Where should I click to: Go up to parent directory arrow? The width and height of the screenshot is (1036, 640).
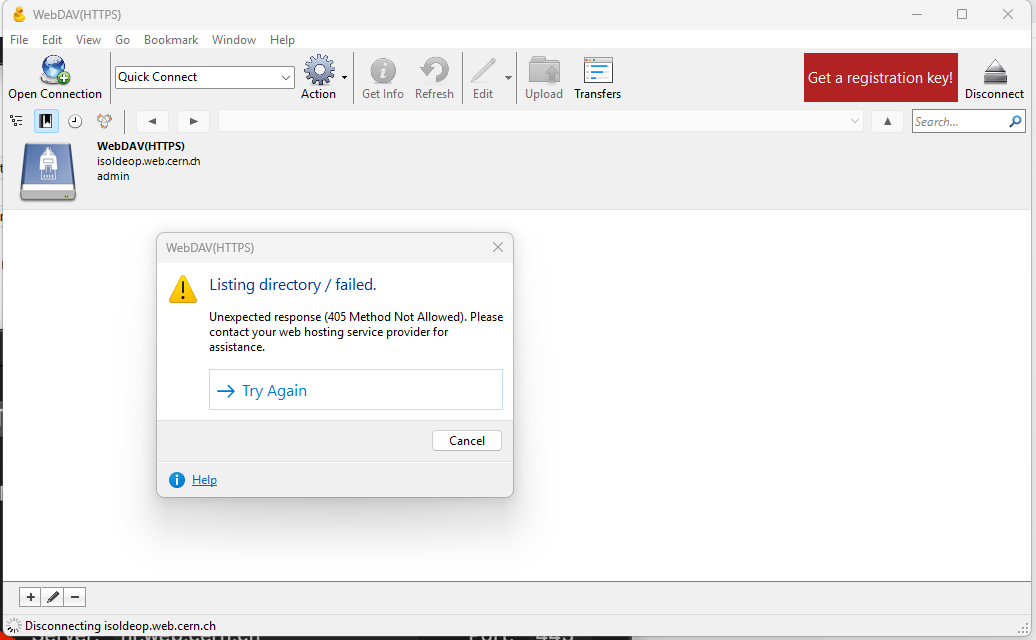pyautogui.click(x=887, y=121)
